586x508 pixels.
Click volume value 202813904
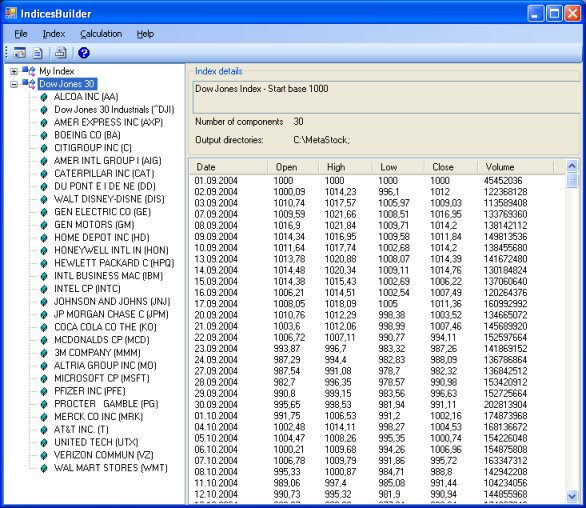coord(505,404)
